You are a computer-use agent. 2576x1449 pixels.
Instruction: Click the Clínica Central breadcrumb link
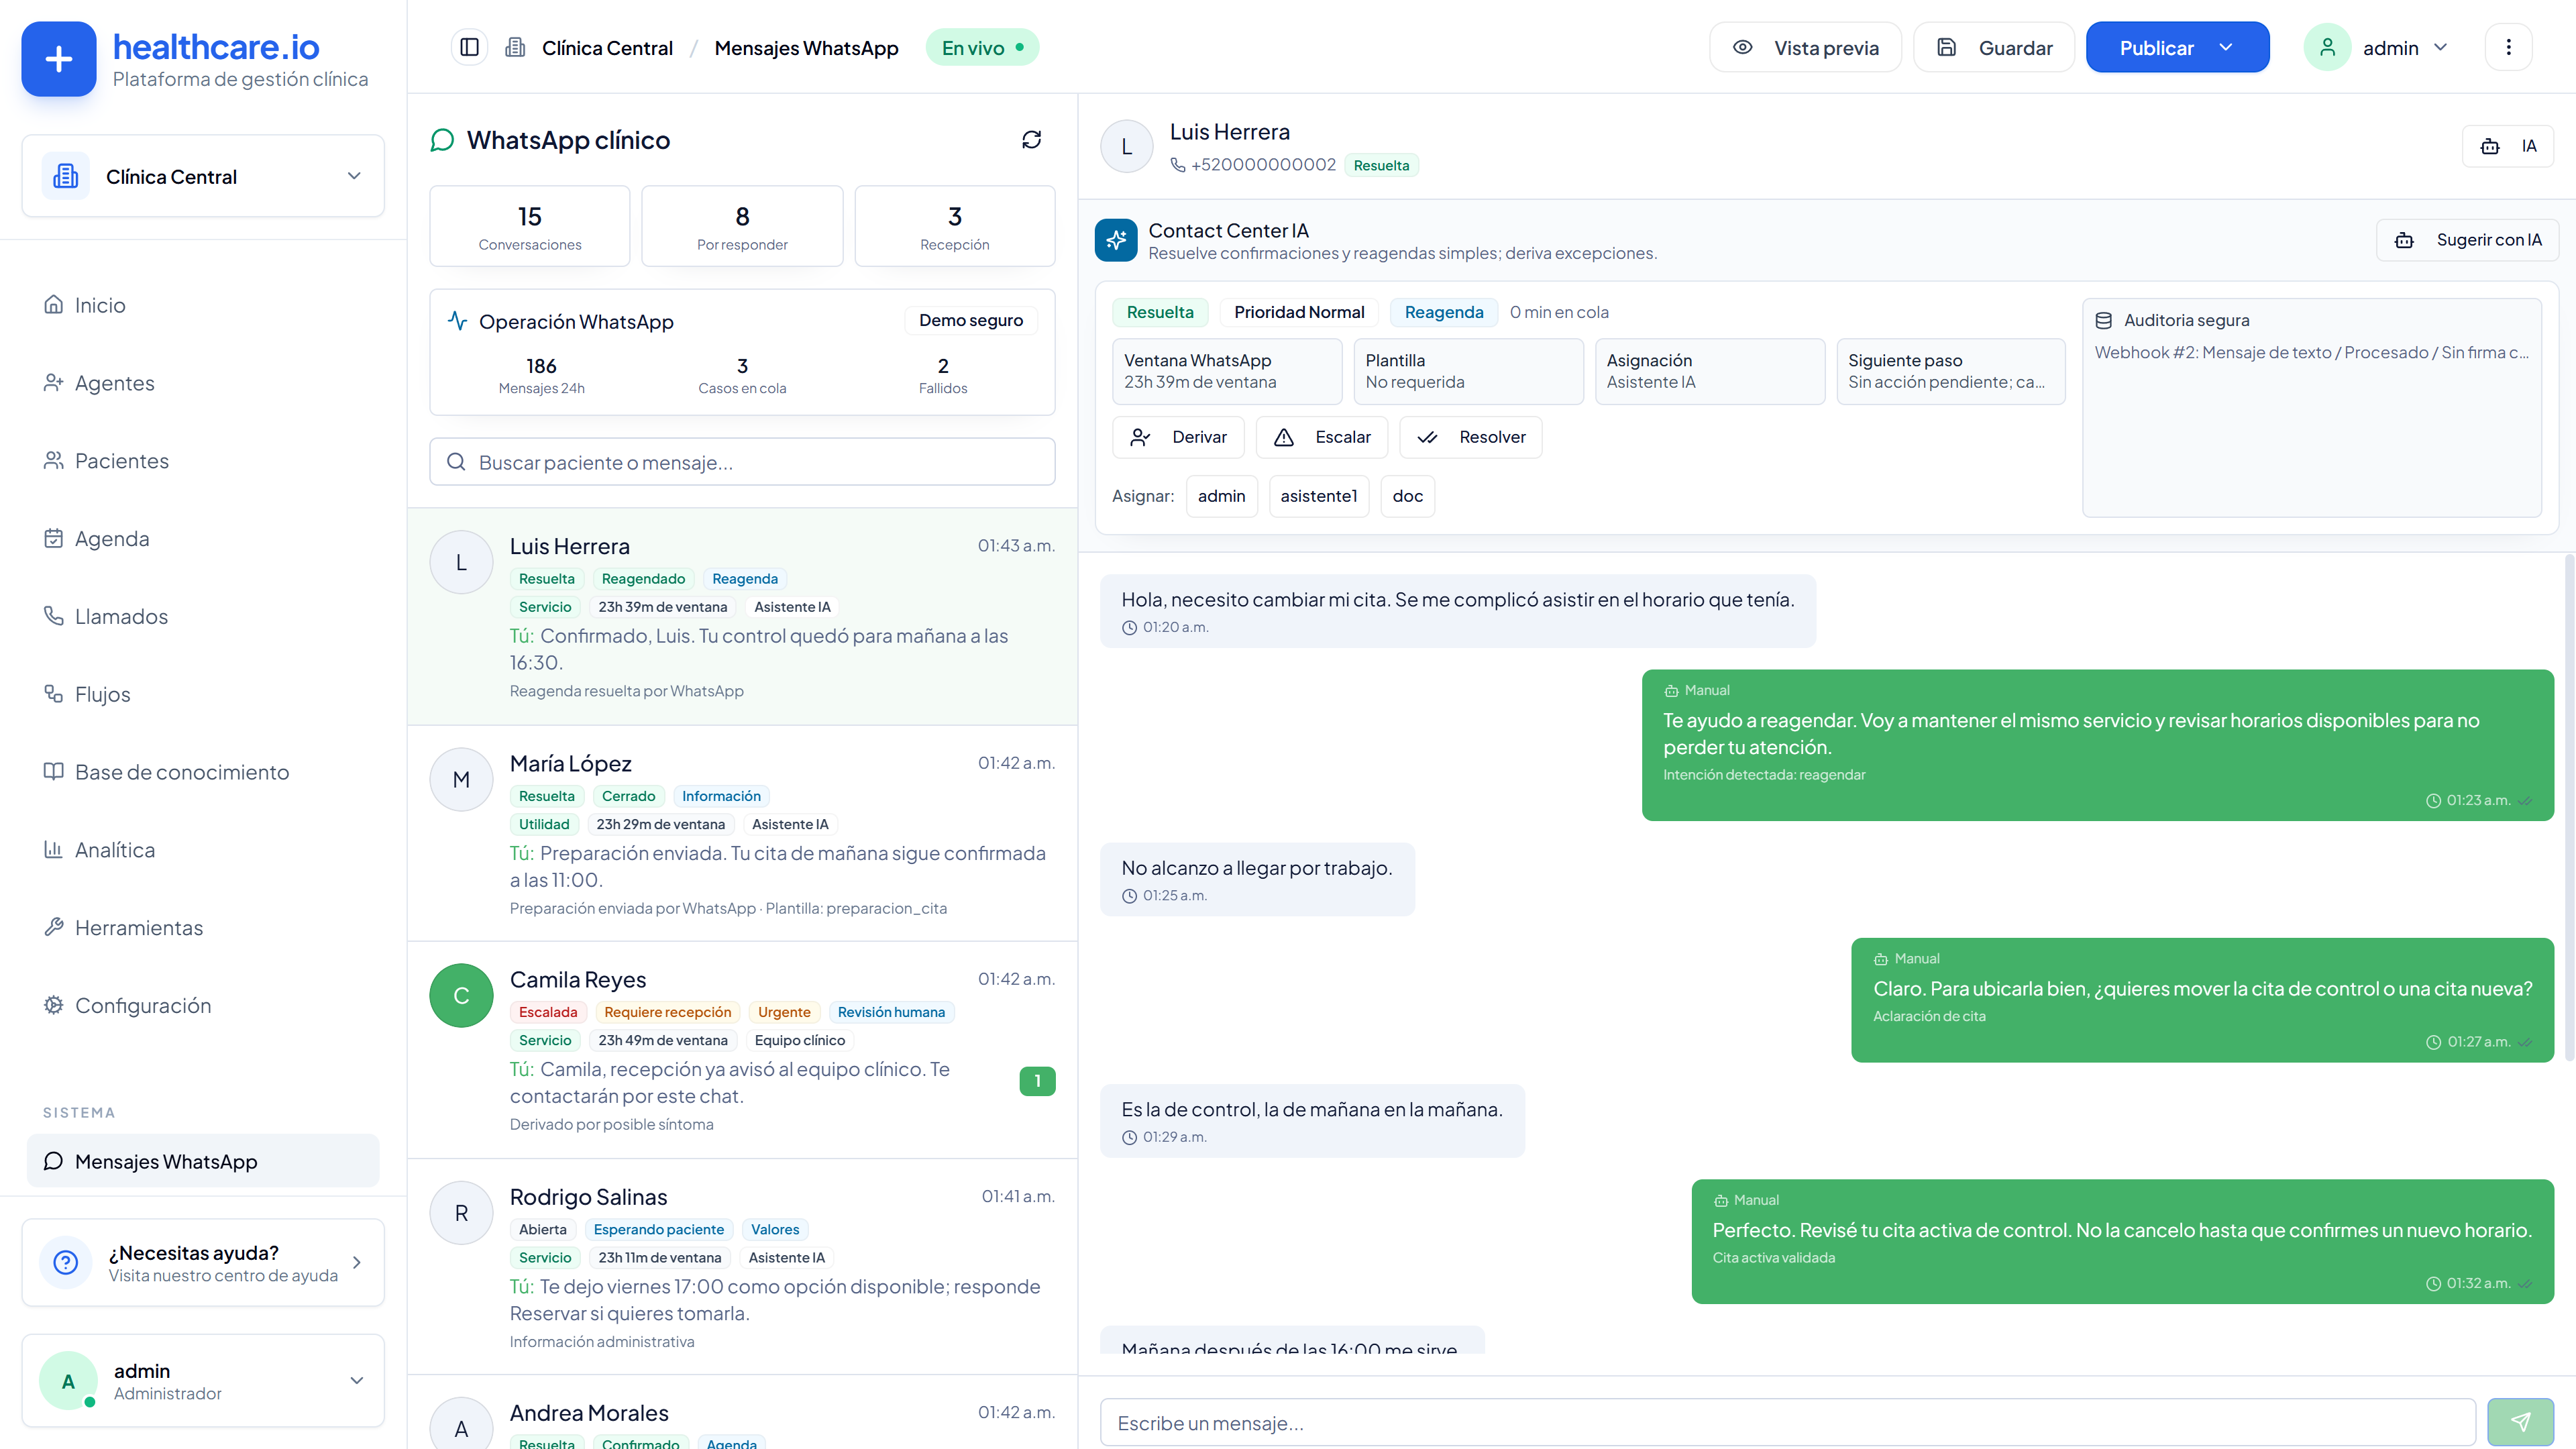[x=607, y=48]
